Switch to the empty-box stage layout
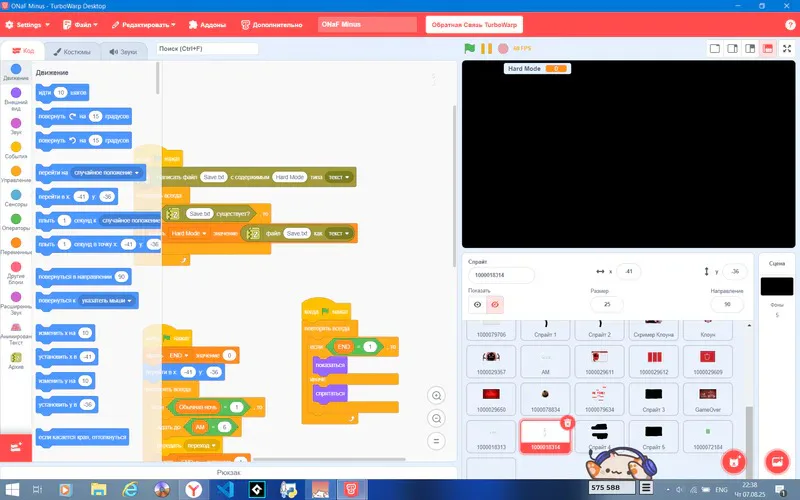 point(715,48)
